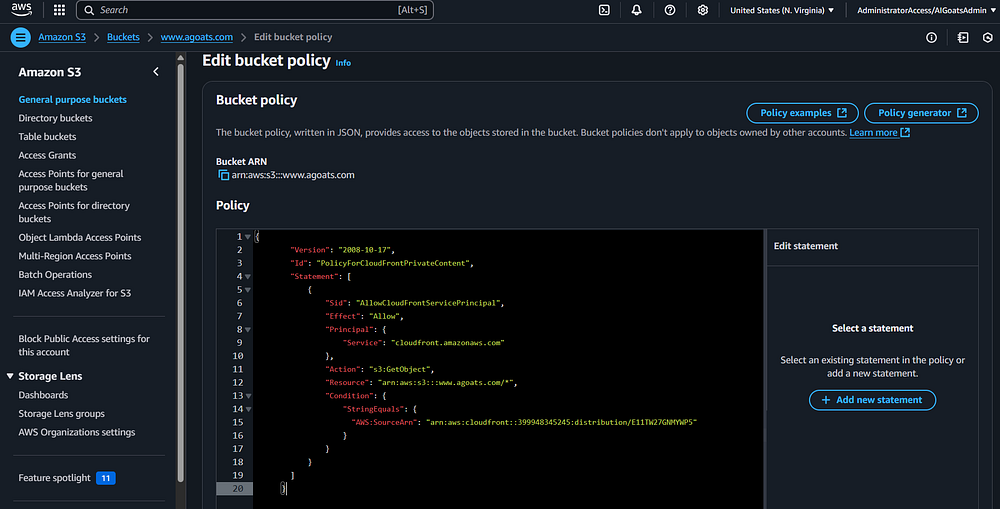Collapse the fold arrow on line 1

[248, 237]
